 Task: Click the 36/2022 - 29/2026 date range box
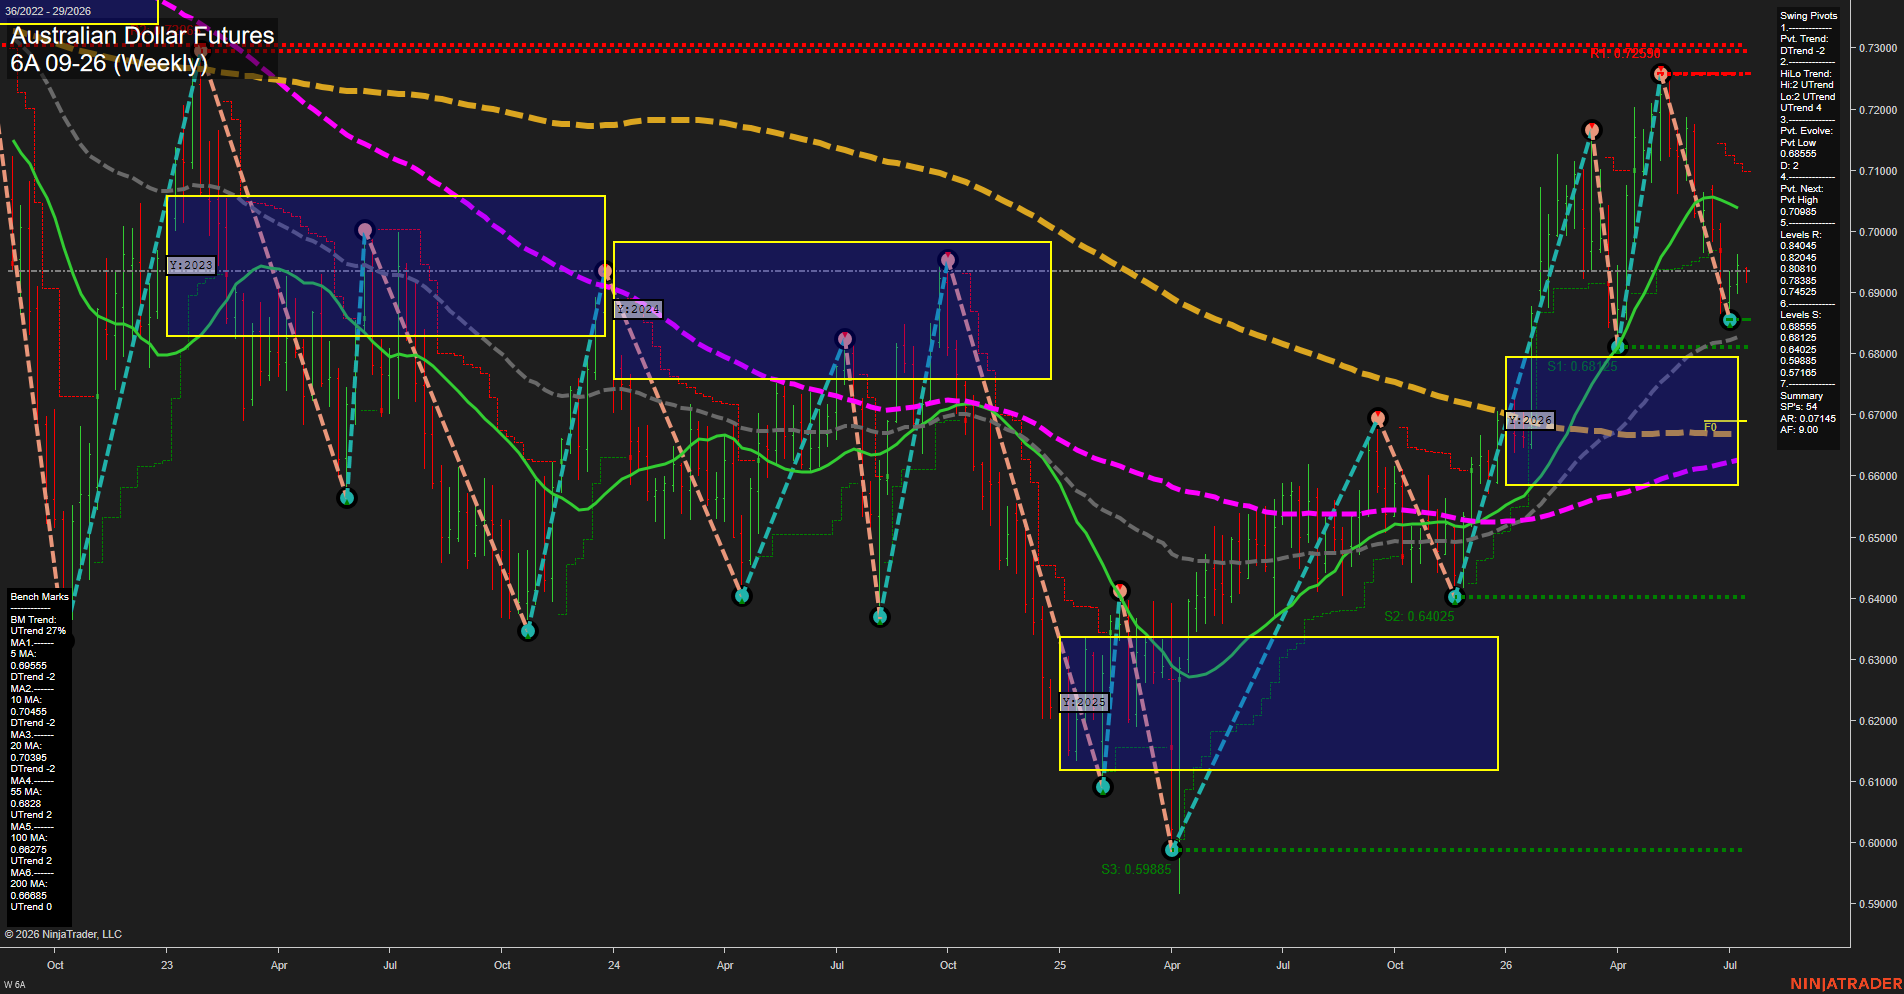[78, 11]
